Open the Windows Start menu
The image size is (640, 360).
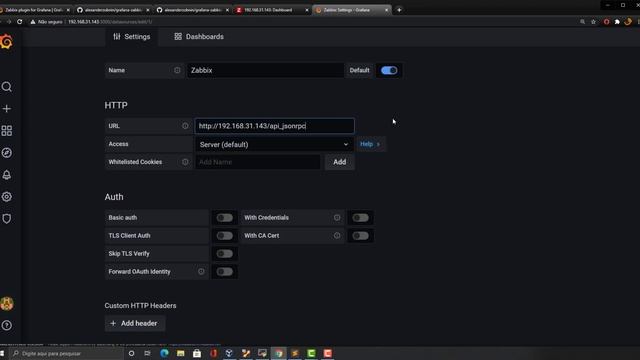[x=2, y=353]
